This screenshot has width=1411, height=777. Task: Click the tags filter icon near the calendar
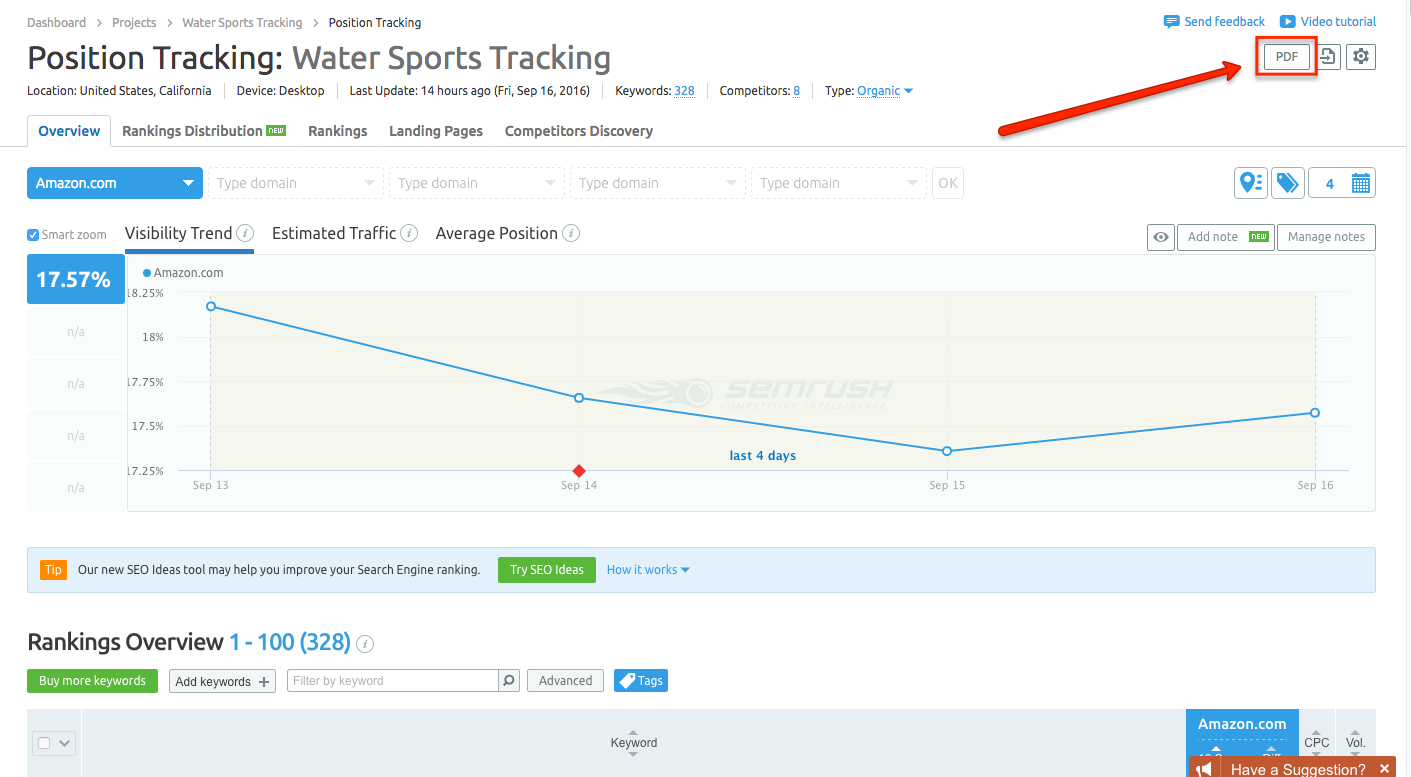pos(1288,183)
